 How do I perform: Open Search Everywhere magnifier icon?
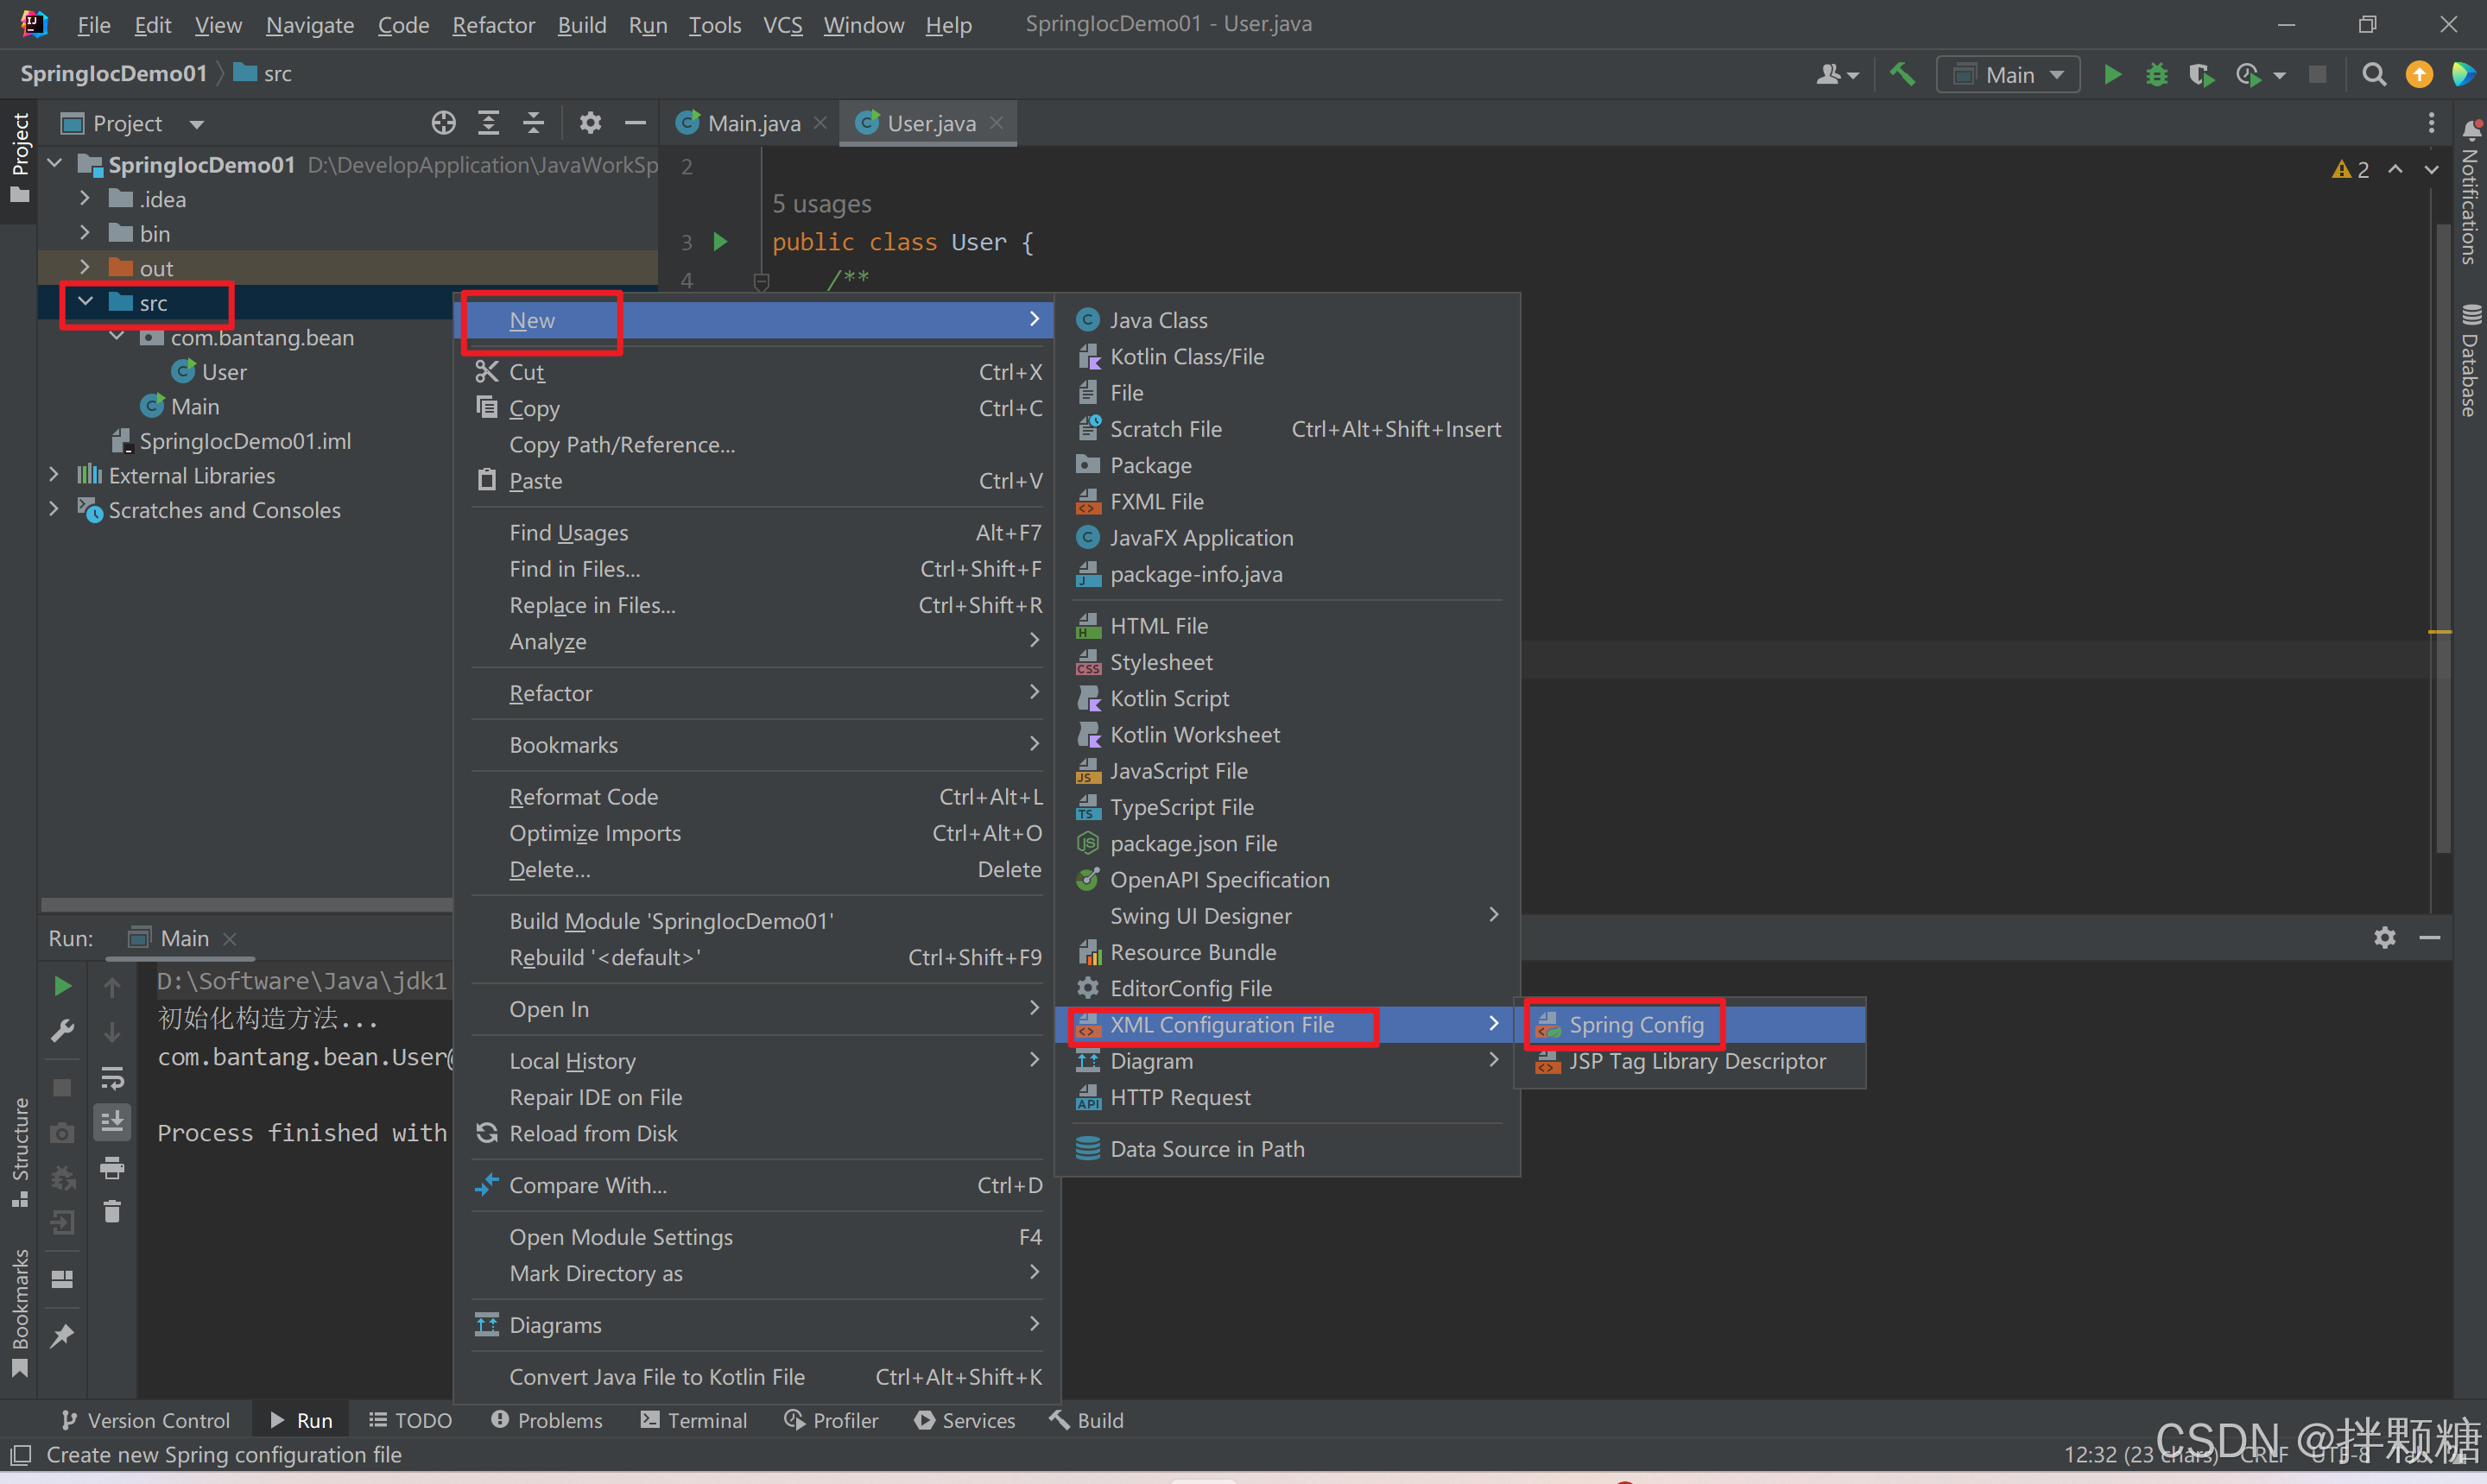point(2373,75)
